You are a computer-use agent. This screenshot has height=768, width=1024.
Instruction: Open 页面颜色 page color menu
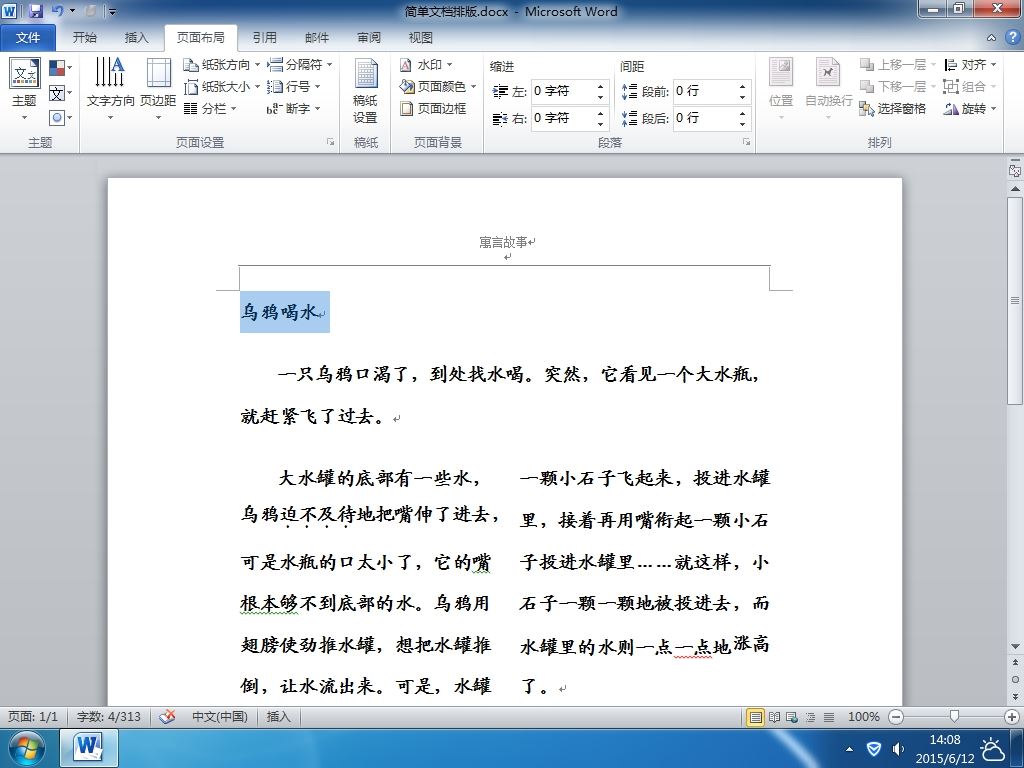(438, 86)
